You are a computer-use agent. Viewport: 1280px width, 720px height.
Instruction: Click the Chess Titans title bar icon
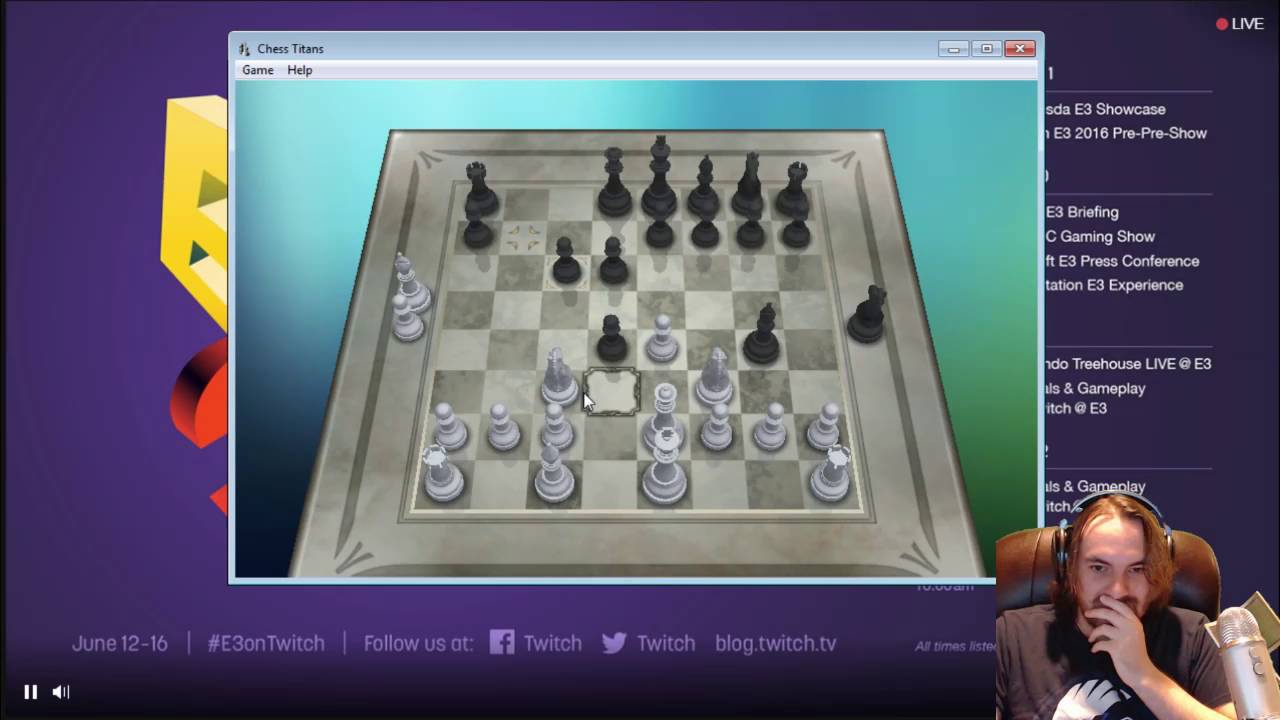click(245, 48)
